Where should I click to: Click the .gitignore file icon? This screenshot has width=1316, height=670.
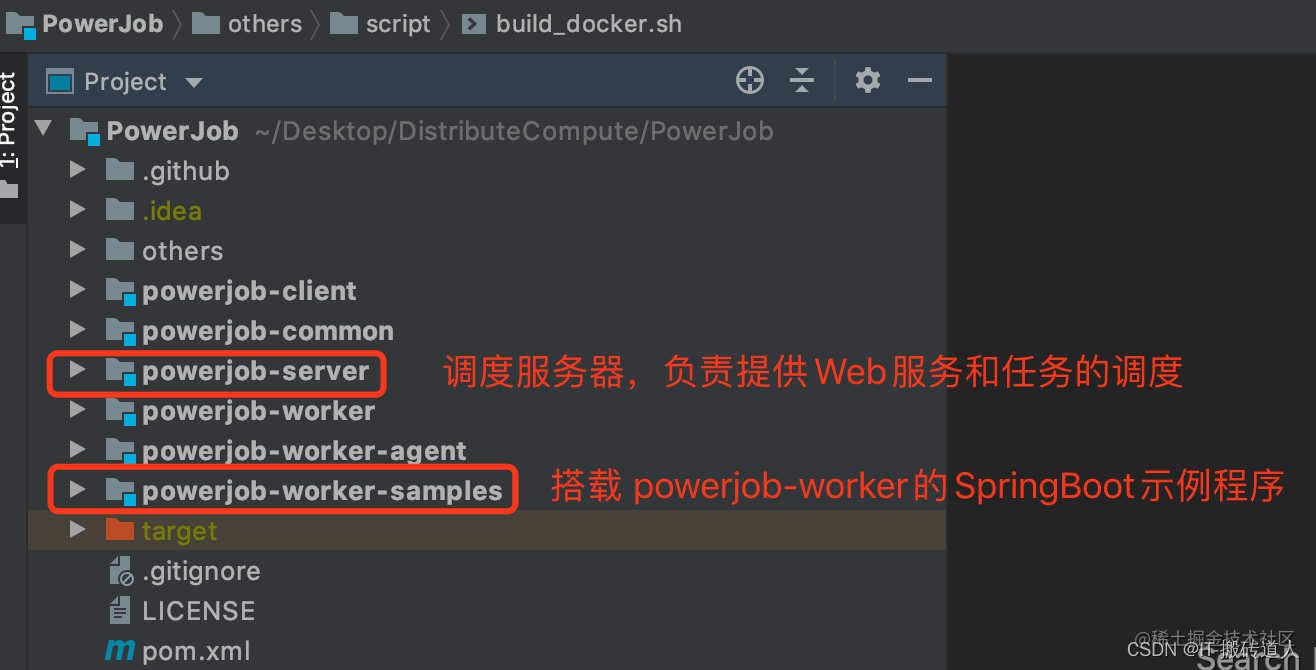[x=120, y=571]
